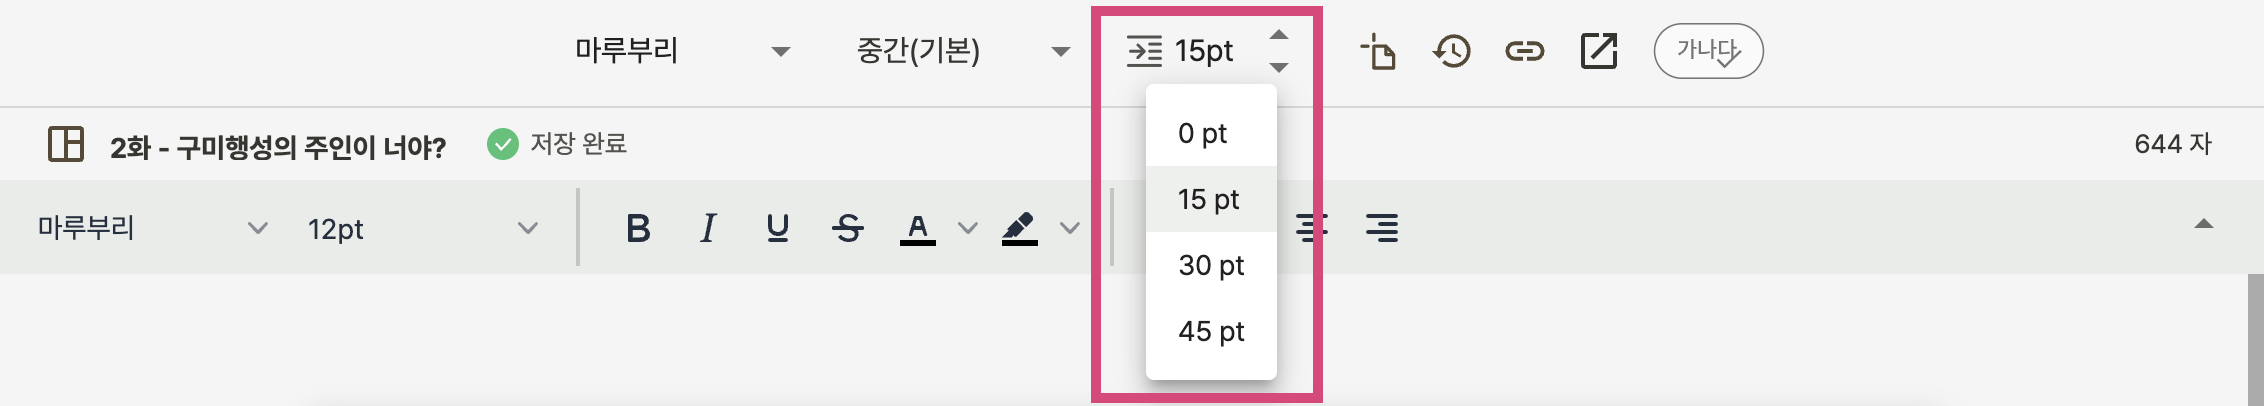The height and width of the screenshot is (406, 2264).
Task: Open the top 마루부리 font dropdown
Action: click(682, 51)
